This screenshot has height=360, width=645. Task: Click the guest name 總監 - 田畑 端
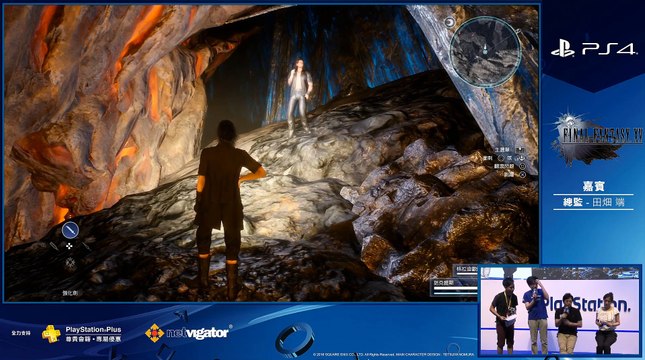coord(594,202)
